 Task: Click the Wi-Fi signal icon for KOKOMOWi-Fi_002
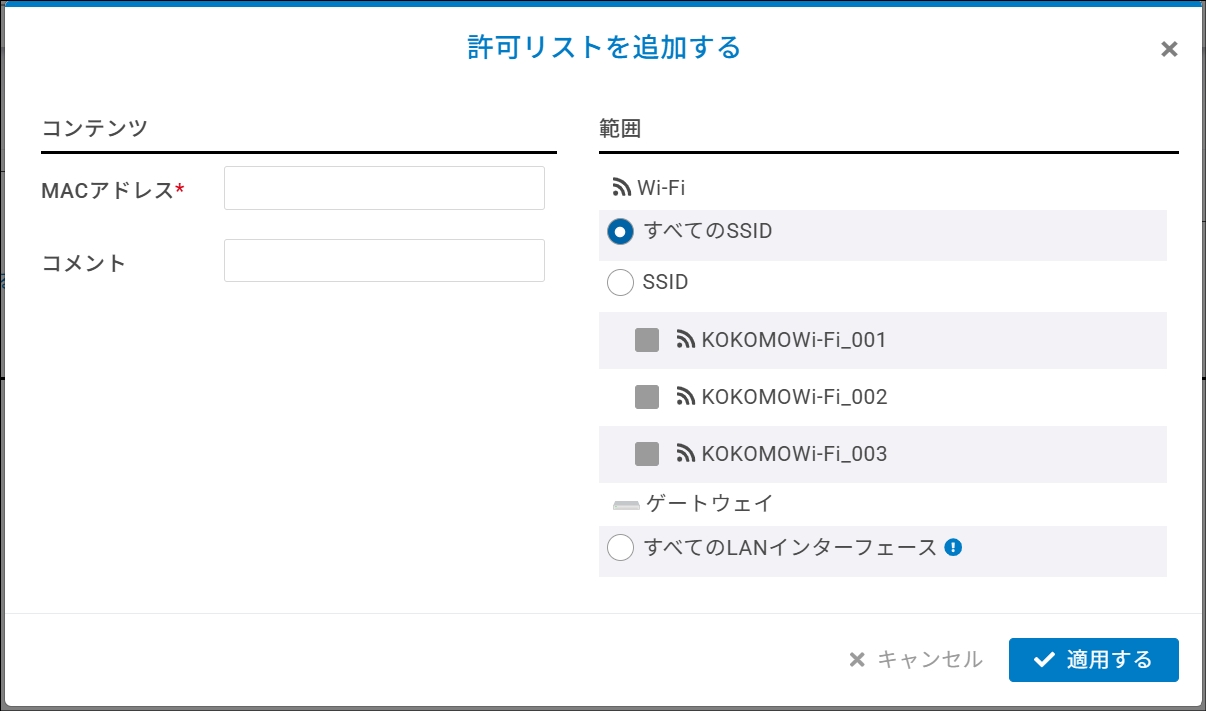(686, 397)
